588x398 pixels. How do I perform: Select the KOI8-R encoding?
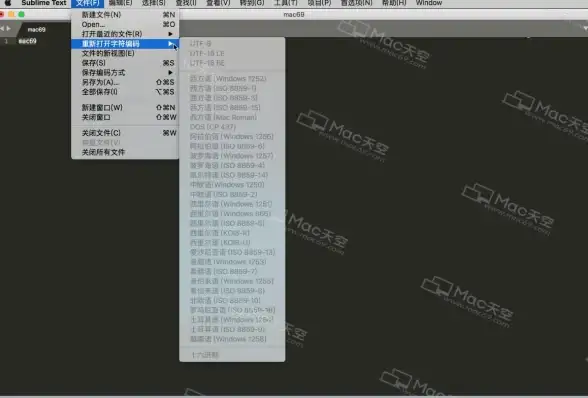pyautogui.click(x=232, y=233)
